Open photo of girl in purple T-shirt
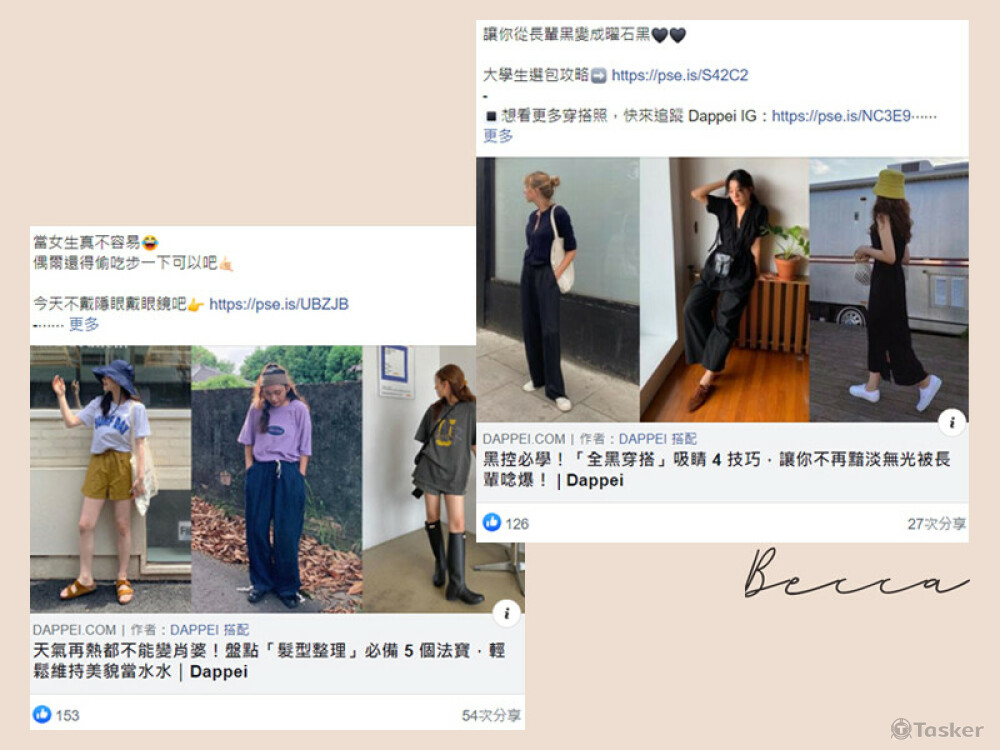Image resolution: width=1000 pixels, height=750 pixels. pos(277,479)
